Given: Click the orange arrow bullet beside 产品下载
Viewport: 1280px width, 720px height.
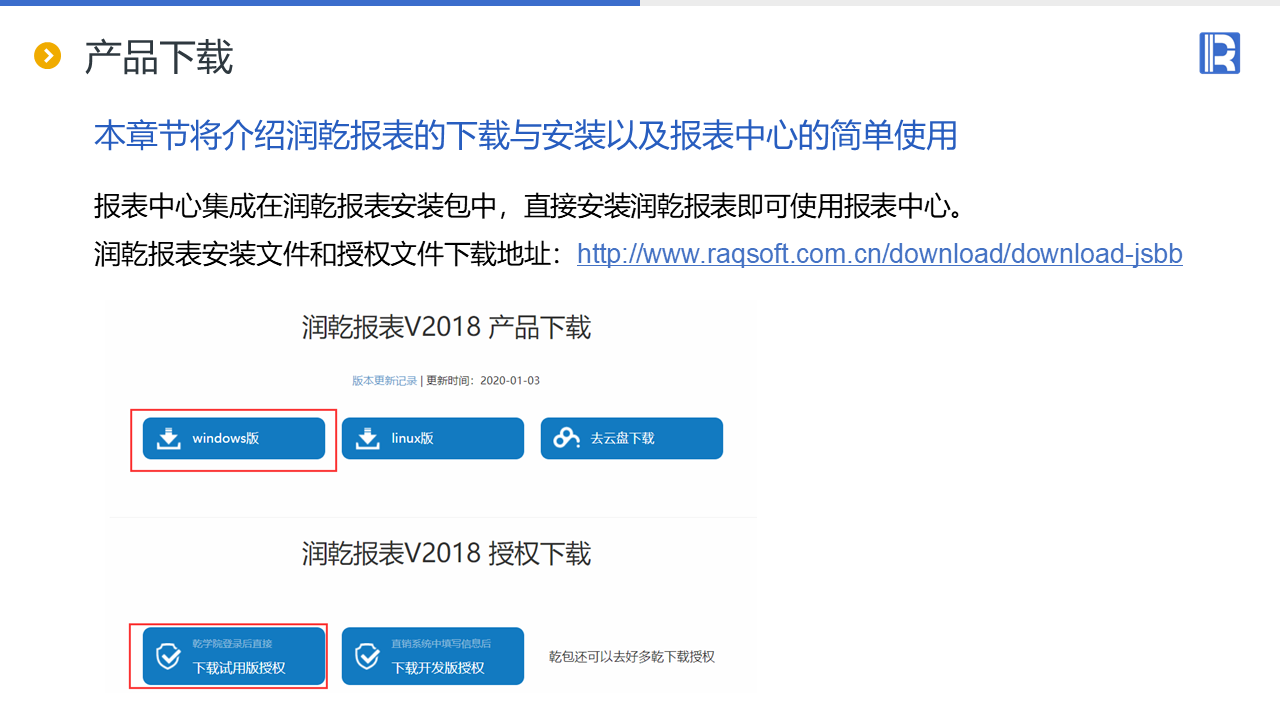Looking at the screenshot, I should (48, 57).
